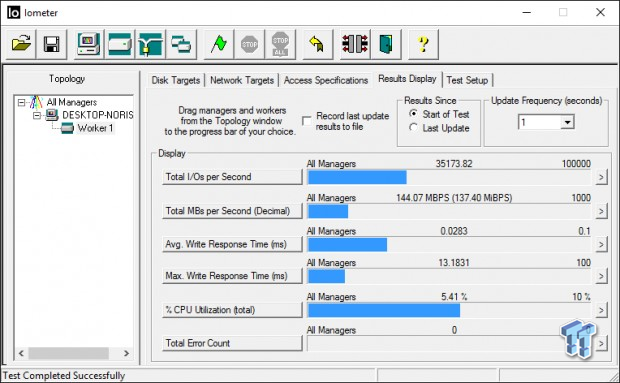Click 144.07 MBPS (137.40 MiBPS) value
620x383 pixels.
[x=454, y=198]
